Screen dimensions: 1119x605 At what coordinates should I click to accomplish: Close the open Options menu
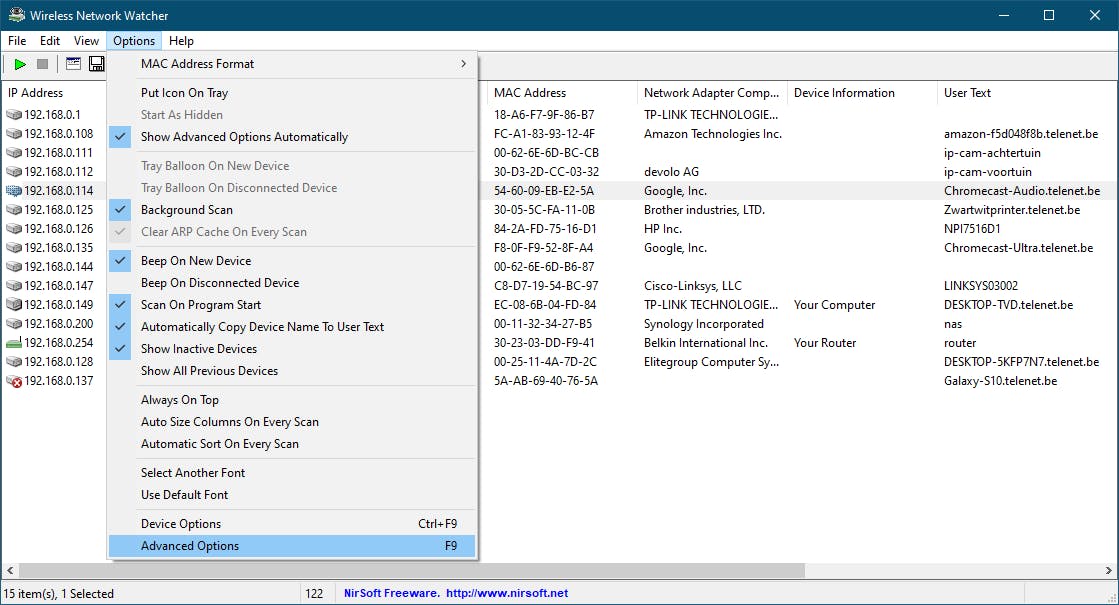tap(134, 41)
